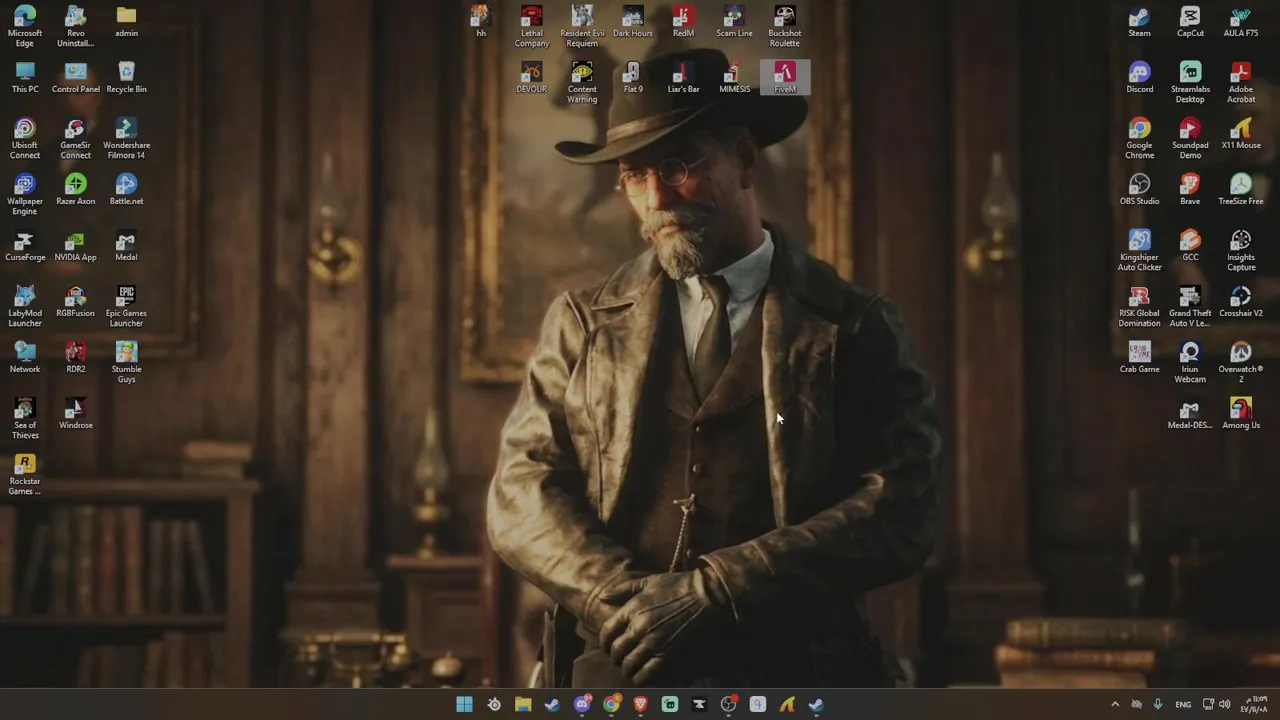Open the taskbar clock and date
Screen dimensions: 1280x720
click(x=1255, y=705)
